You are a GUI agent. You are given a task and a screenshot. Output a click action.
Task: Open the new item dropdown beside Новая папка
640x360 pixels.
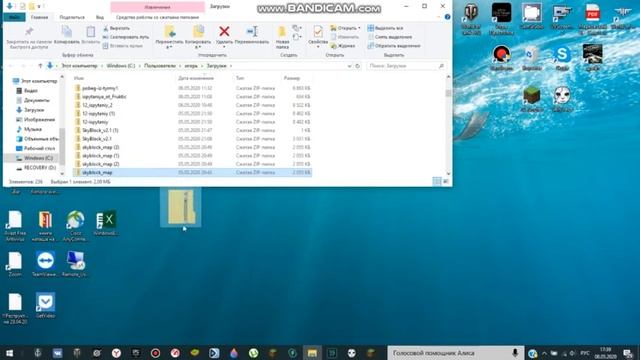point(297,28)
